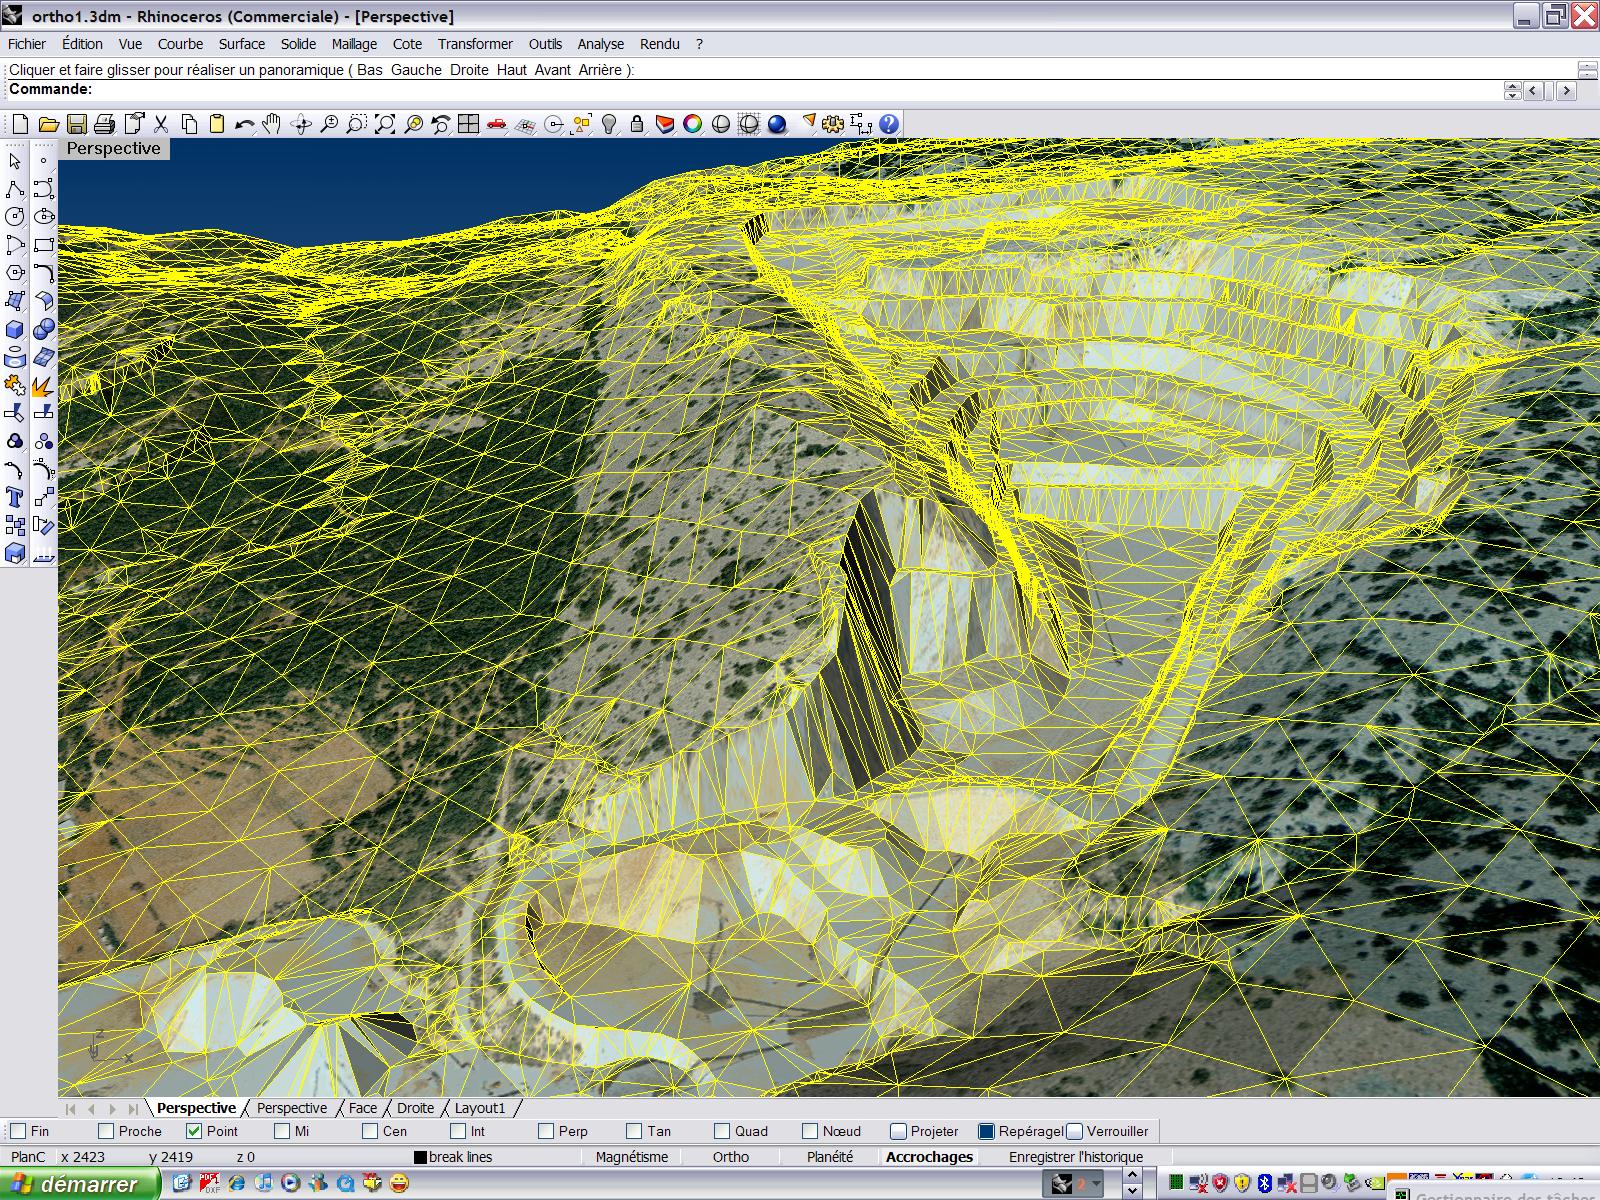Enable the Projeter snap option
Screen dimensions: 1600x1200
click(898, 1131)
